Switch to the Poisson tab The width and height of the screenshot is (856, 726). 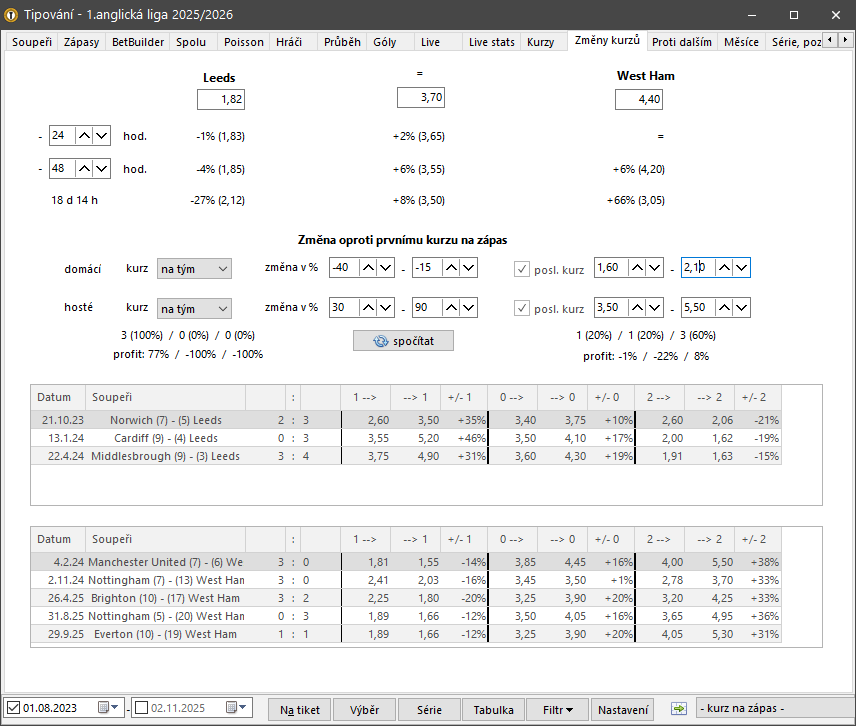pos(244,42)
